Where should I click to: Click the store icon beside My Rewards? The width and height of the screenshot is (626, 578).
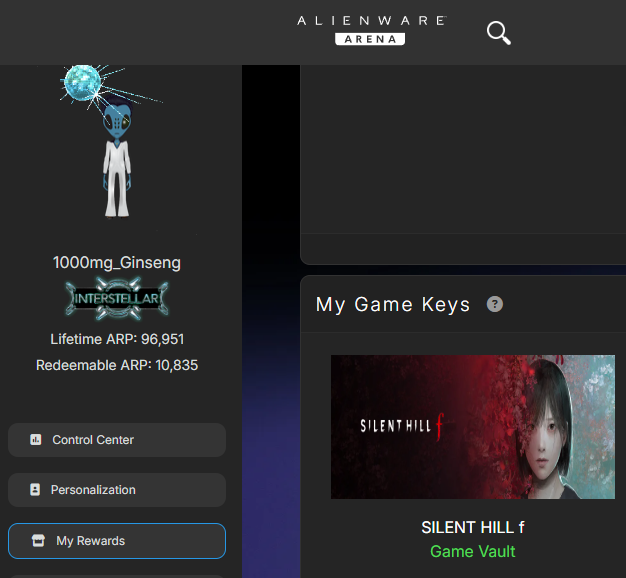[39, 541]
